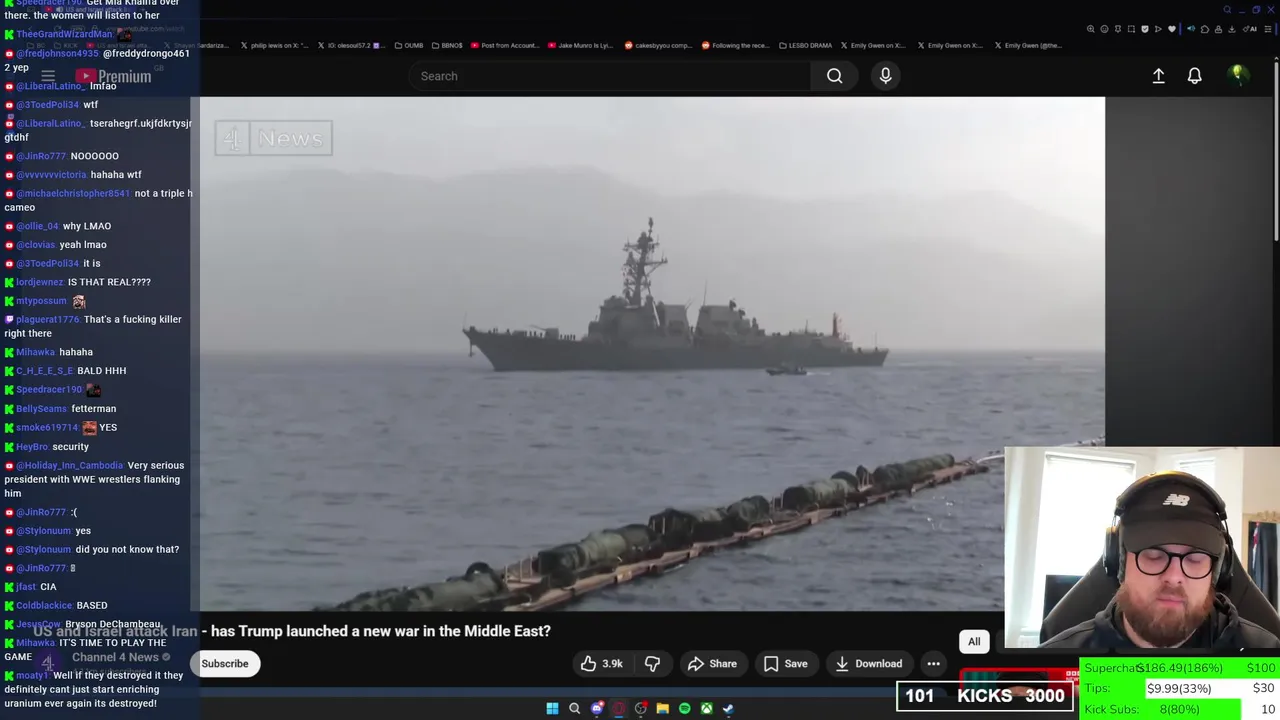Click chat username lordjewnez
This screenshot has width=1280, height=720.
[x=39, y=282]
